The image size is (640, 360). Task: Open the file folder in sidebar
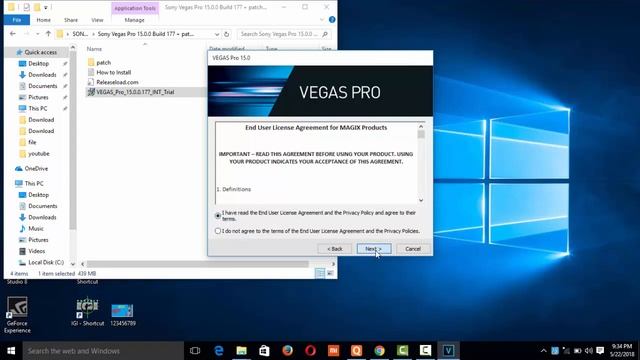point(32,142)
